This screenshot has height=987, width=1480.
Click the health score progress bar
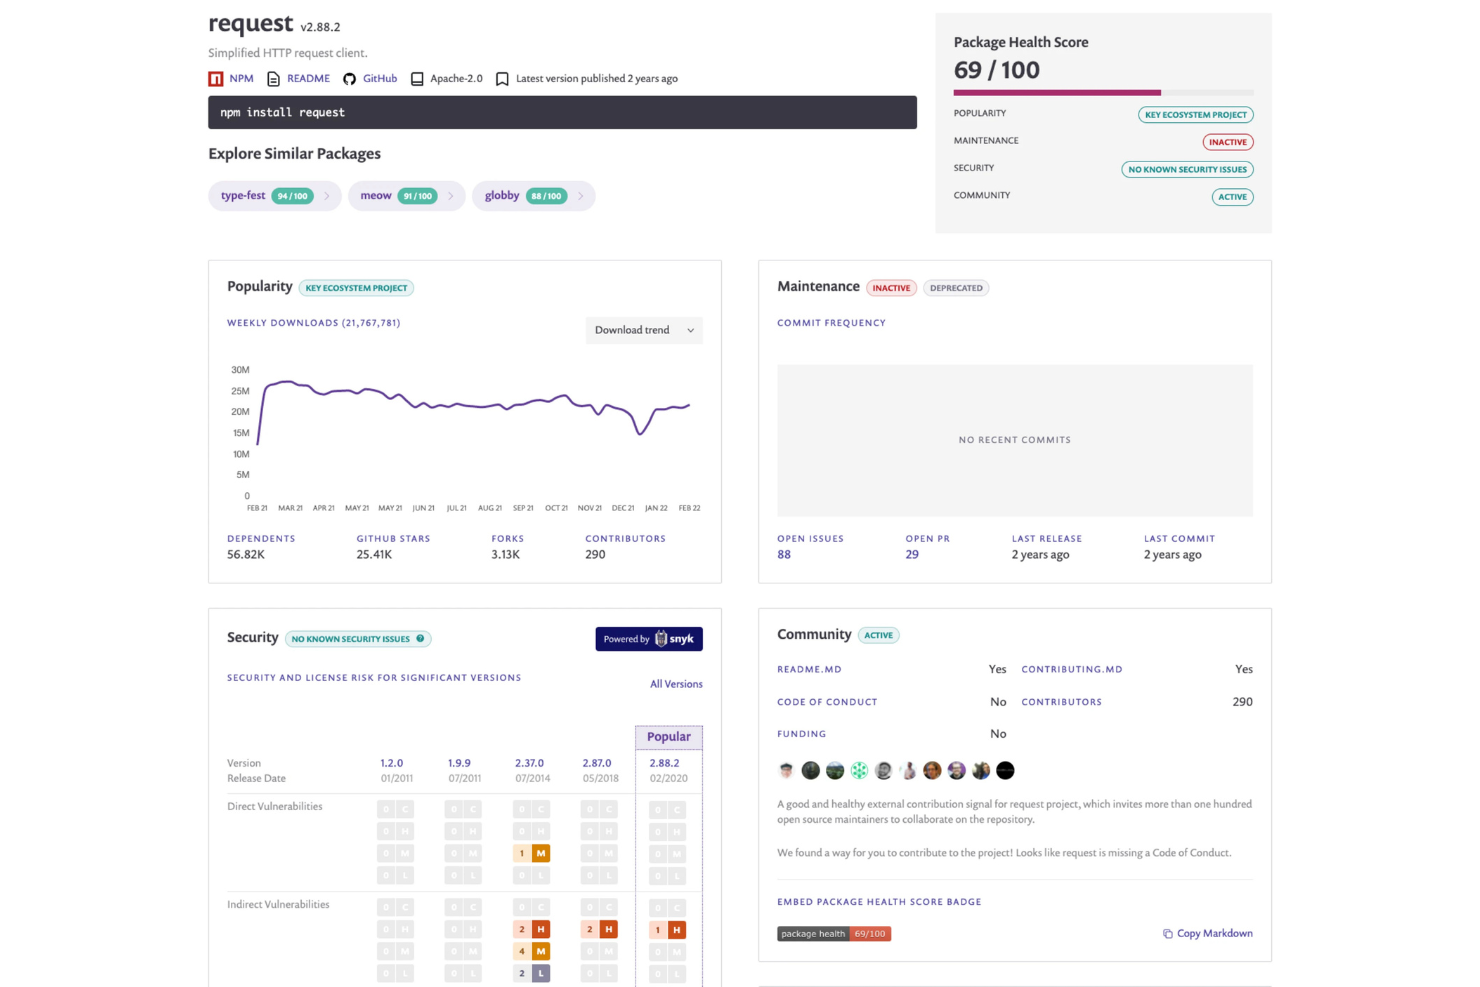(x=1104, y=93)
